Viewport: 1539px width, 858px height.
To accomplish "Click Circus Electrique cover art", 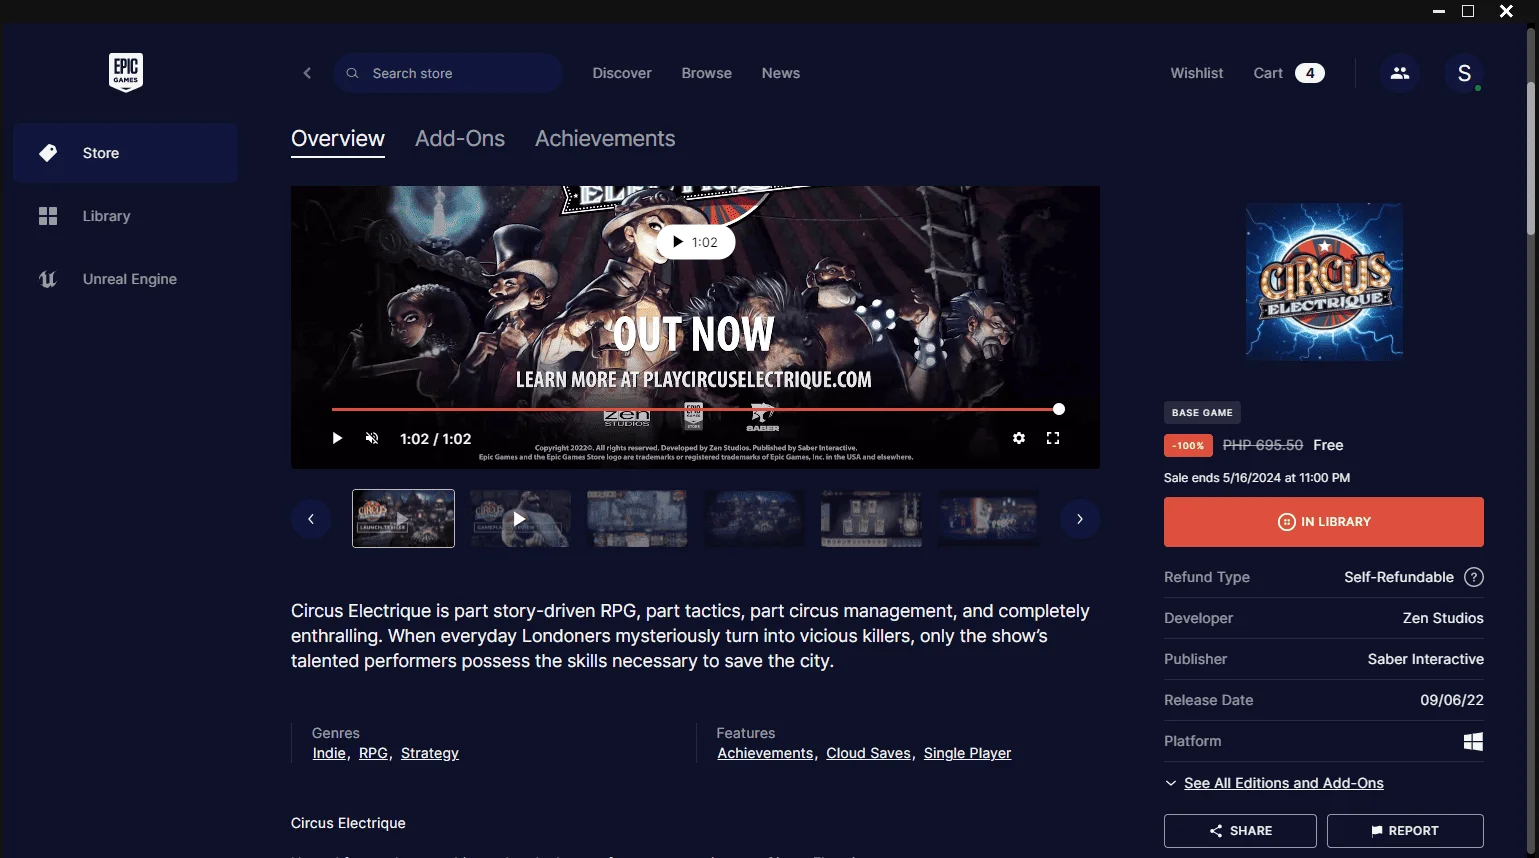I will click(x=1324, y=282).
